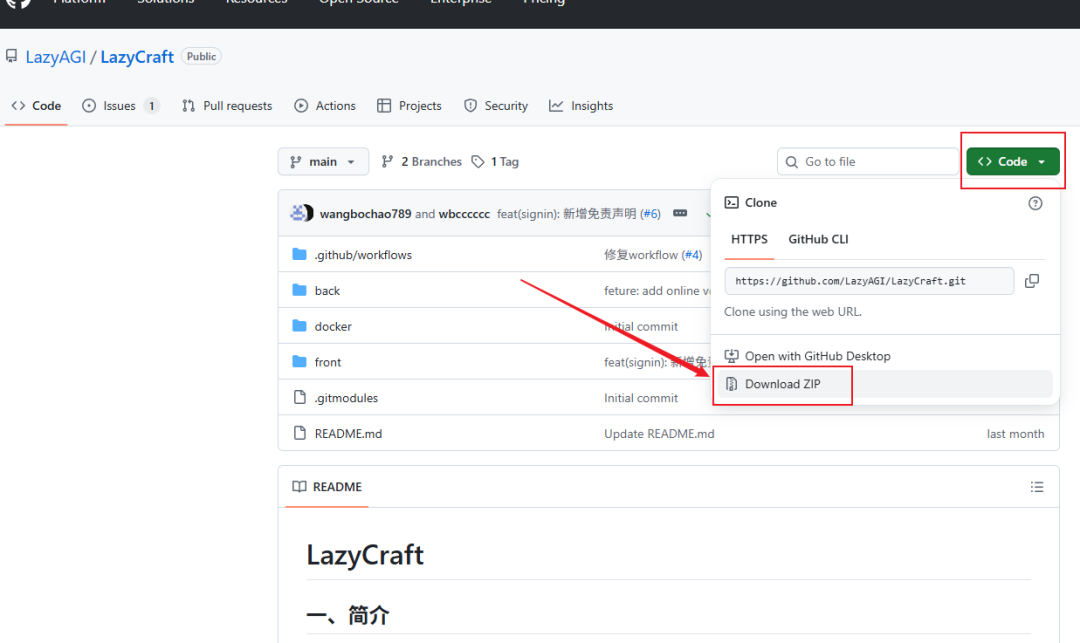Viewport: 1080px width, 643px height.
Task: Select the HTTPS clone tab
Action: (x=749, y=239)
